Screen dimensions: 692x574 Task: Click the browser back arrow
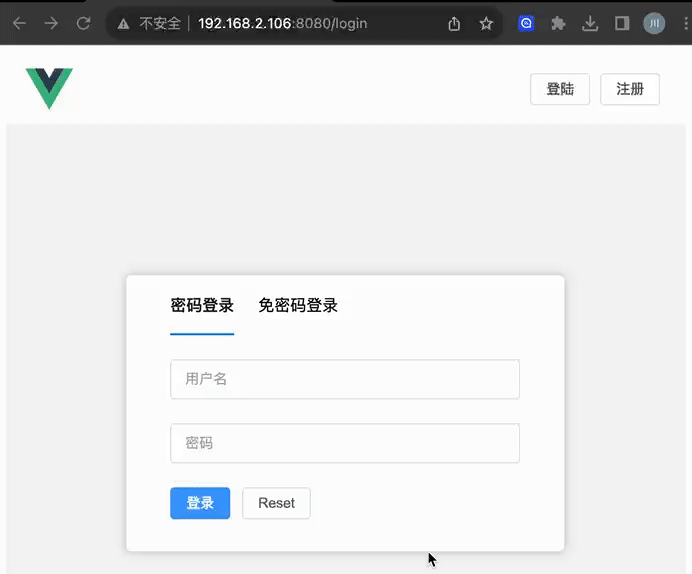19,23
